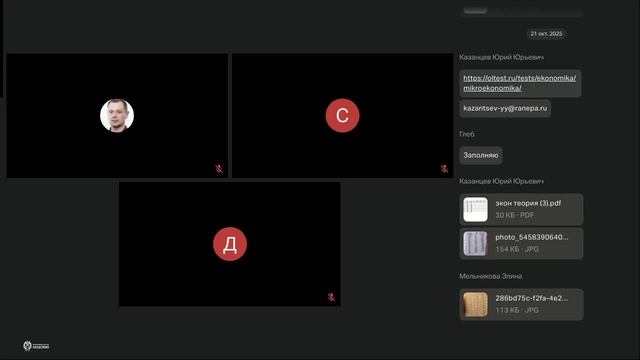This screenshot has height=360, width=640.
Task: Click the 154 КБ · JPG file size label
Action: tap(517, 249)
